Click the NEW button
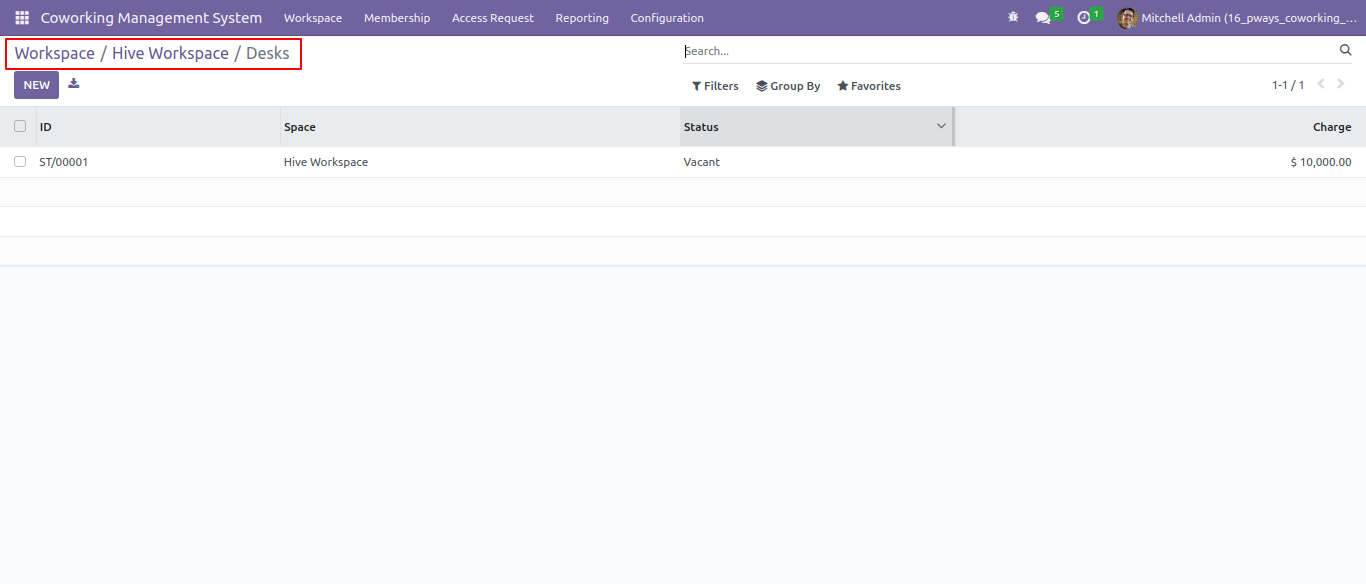Image resolution: width=1366 pixels, height=584 pixels. [36, 85]
